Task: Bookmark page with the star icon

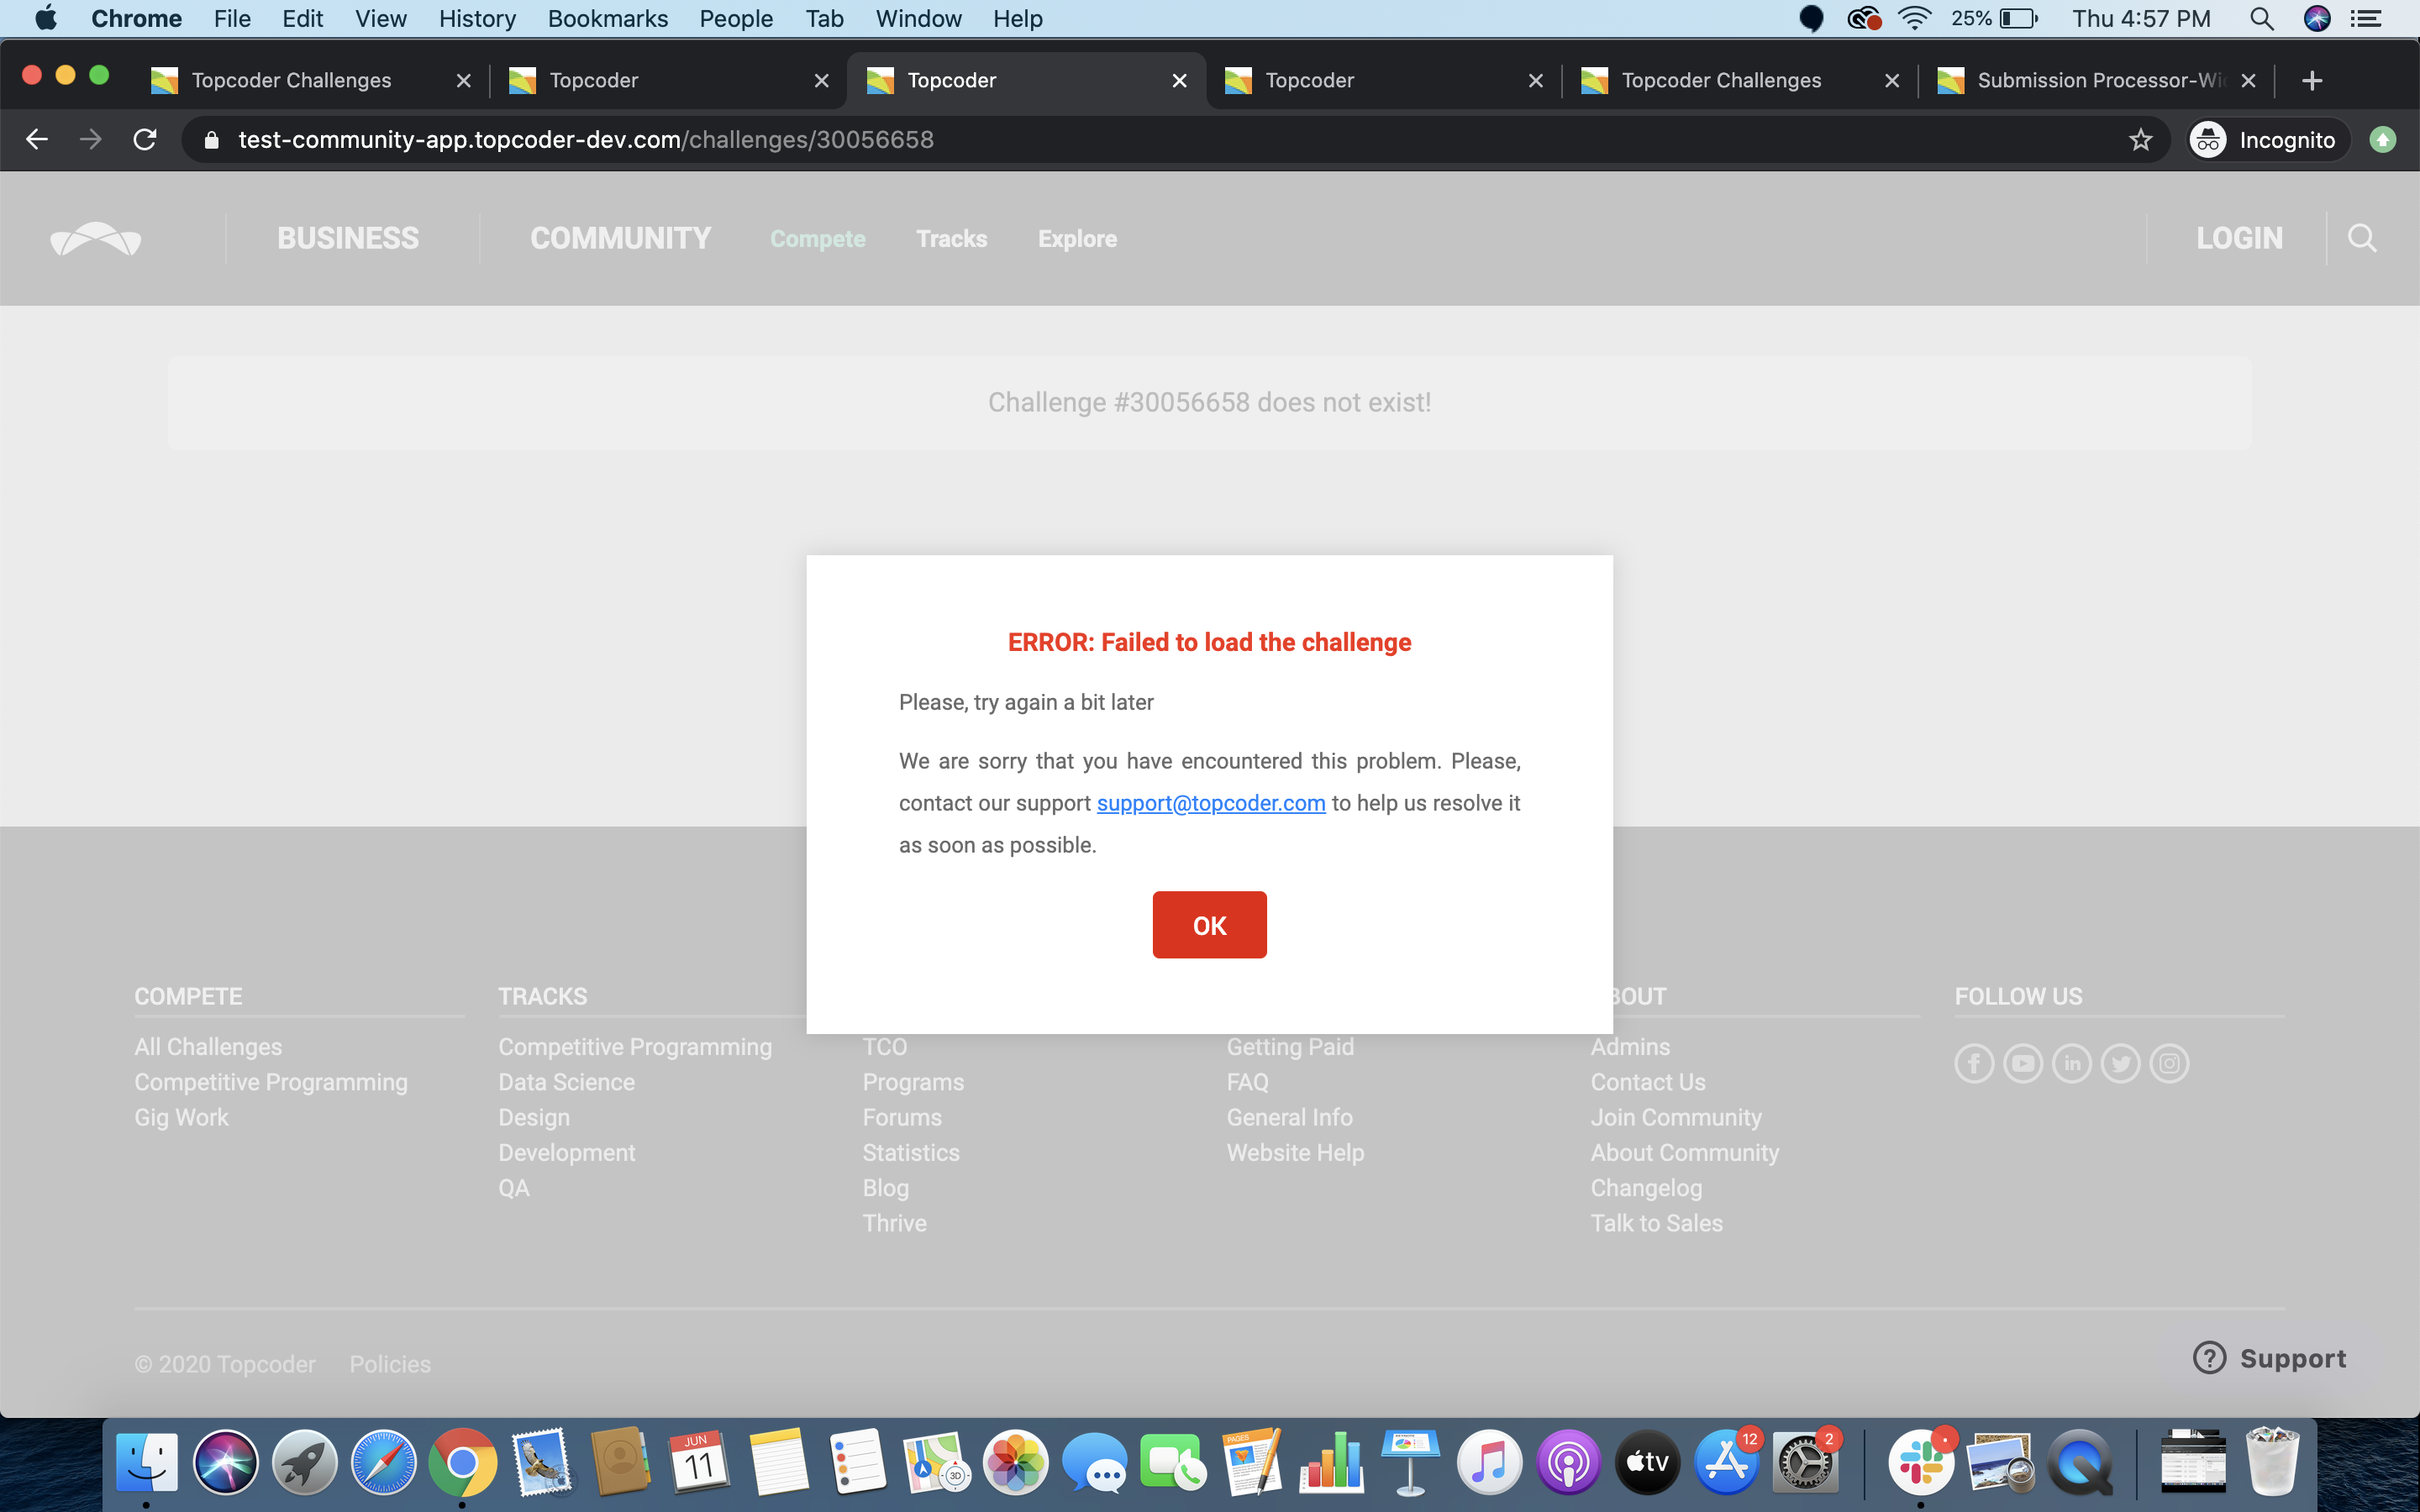Action: [2140, 139]
